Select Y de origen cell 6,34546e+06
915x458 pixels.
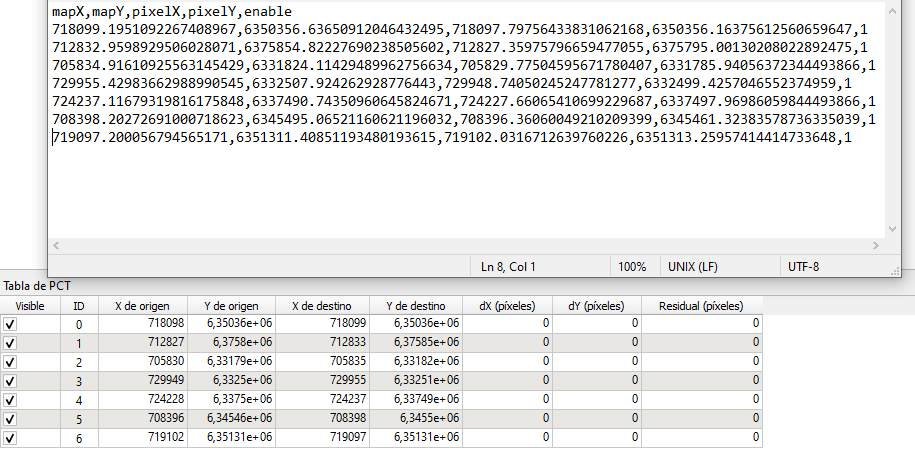click(x=231, y=419)
